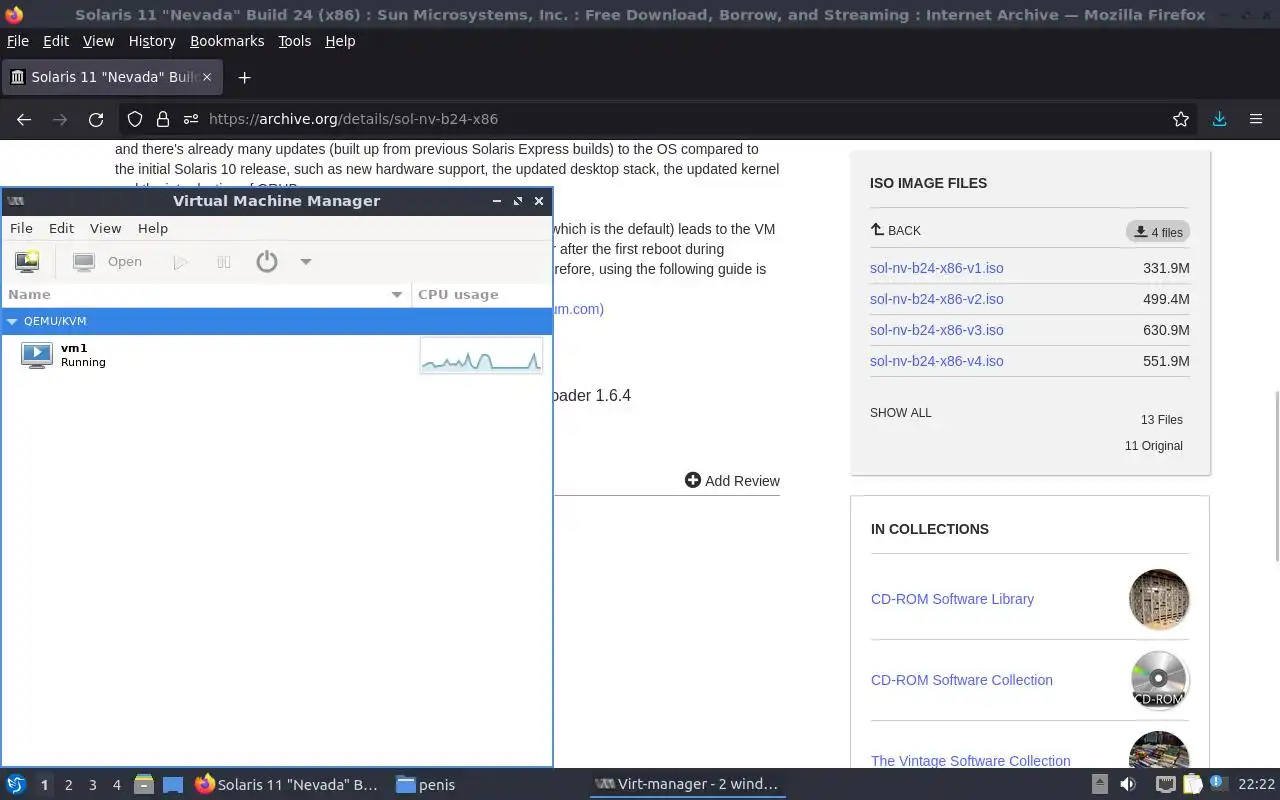Open Virtual Machine Manager File menu

(21, 228)
